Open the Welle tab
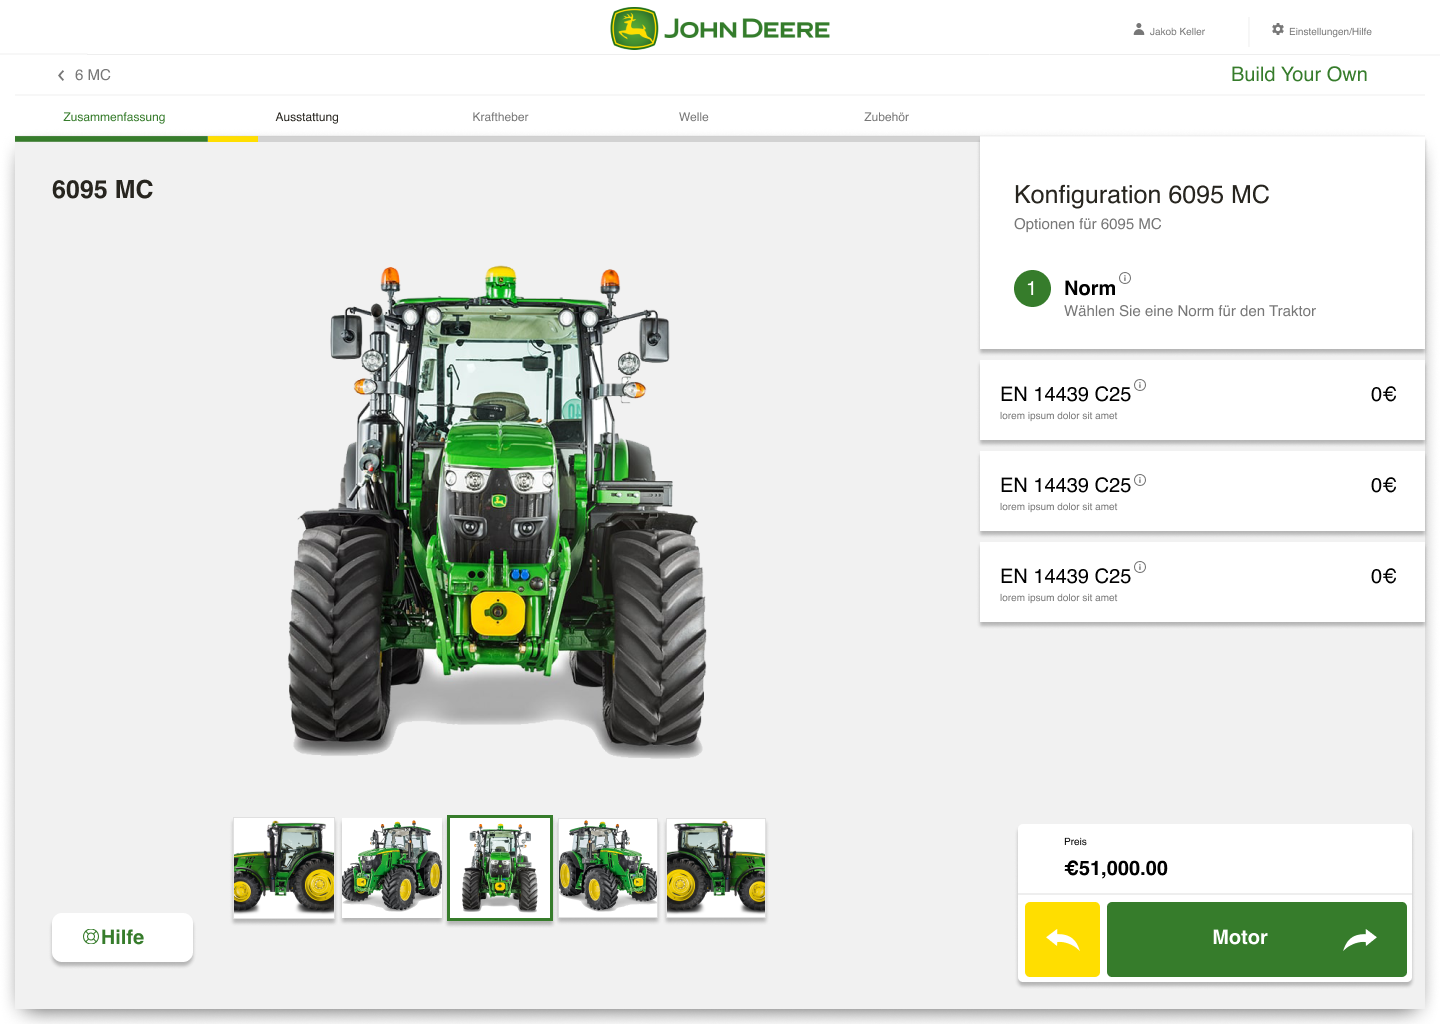Image resolution: width=1440 pixels, height=1024 pixels. (x=693, y=117)
